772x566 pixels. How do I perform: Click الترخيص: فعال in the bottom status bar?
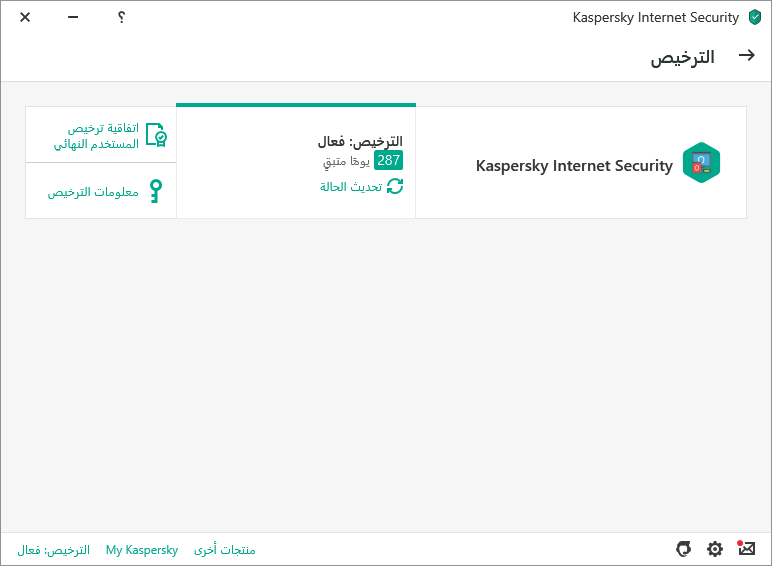pos(53,550)
